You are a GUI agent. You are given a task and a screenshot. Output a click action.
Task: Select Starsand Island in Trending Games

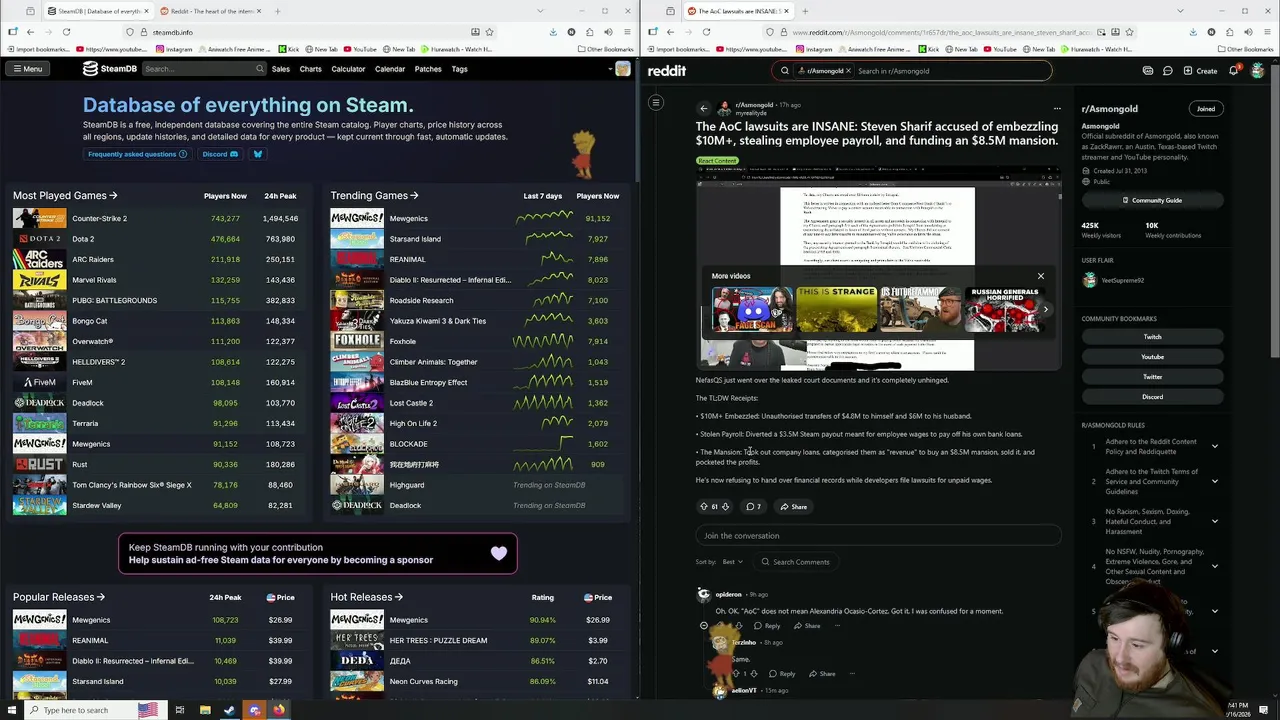point(415,239)
